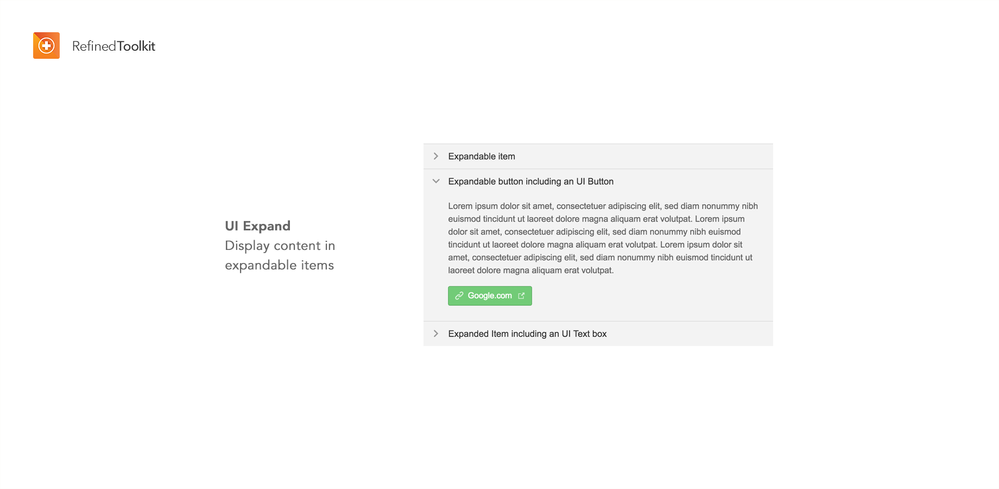Expand chevron beside "Expanded Item including an UI Text box"
The height and width of the screenshot is (489, 999).
click(x=436, y=334)
